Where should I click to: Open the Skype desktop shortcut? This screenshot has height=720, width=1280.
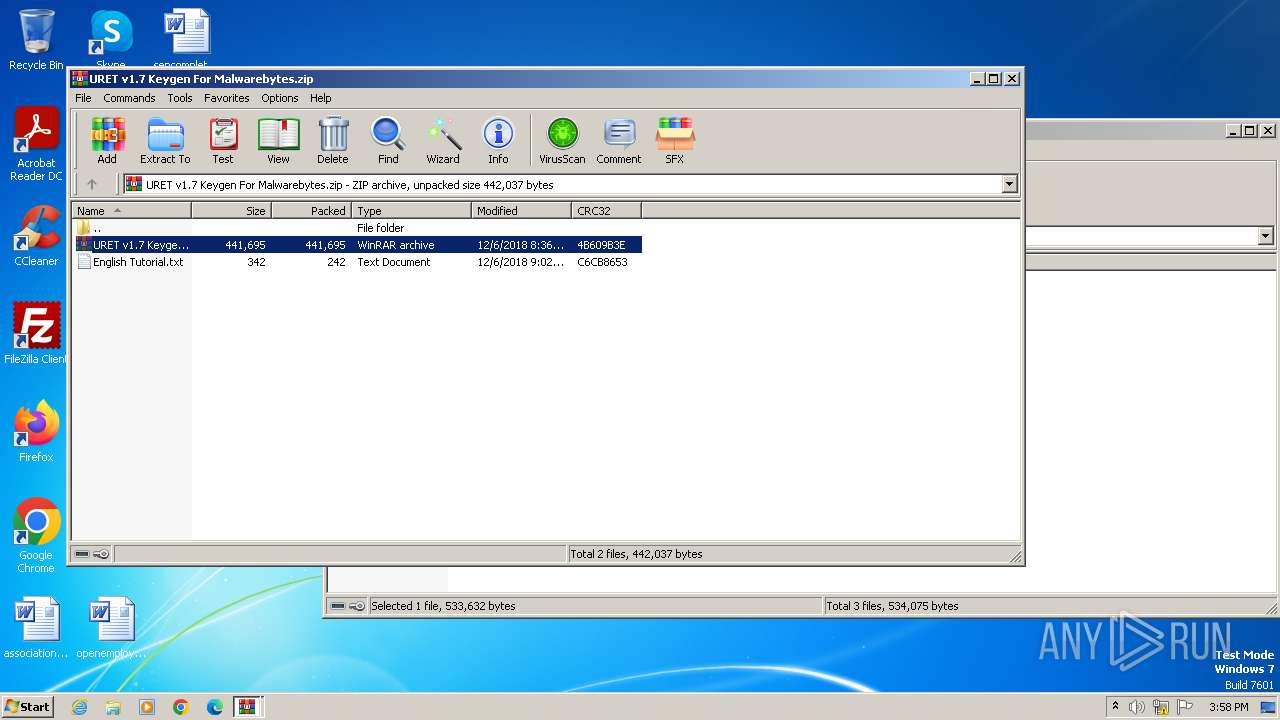(110, 40)
